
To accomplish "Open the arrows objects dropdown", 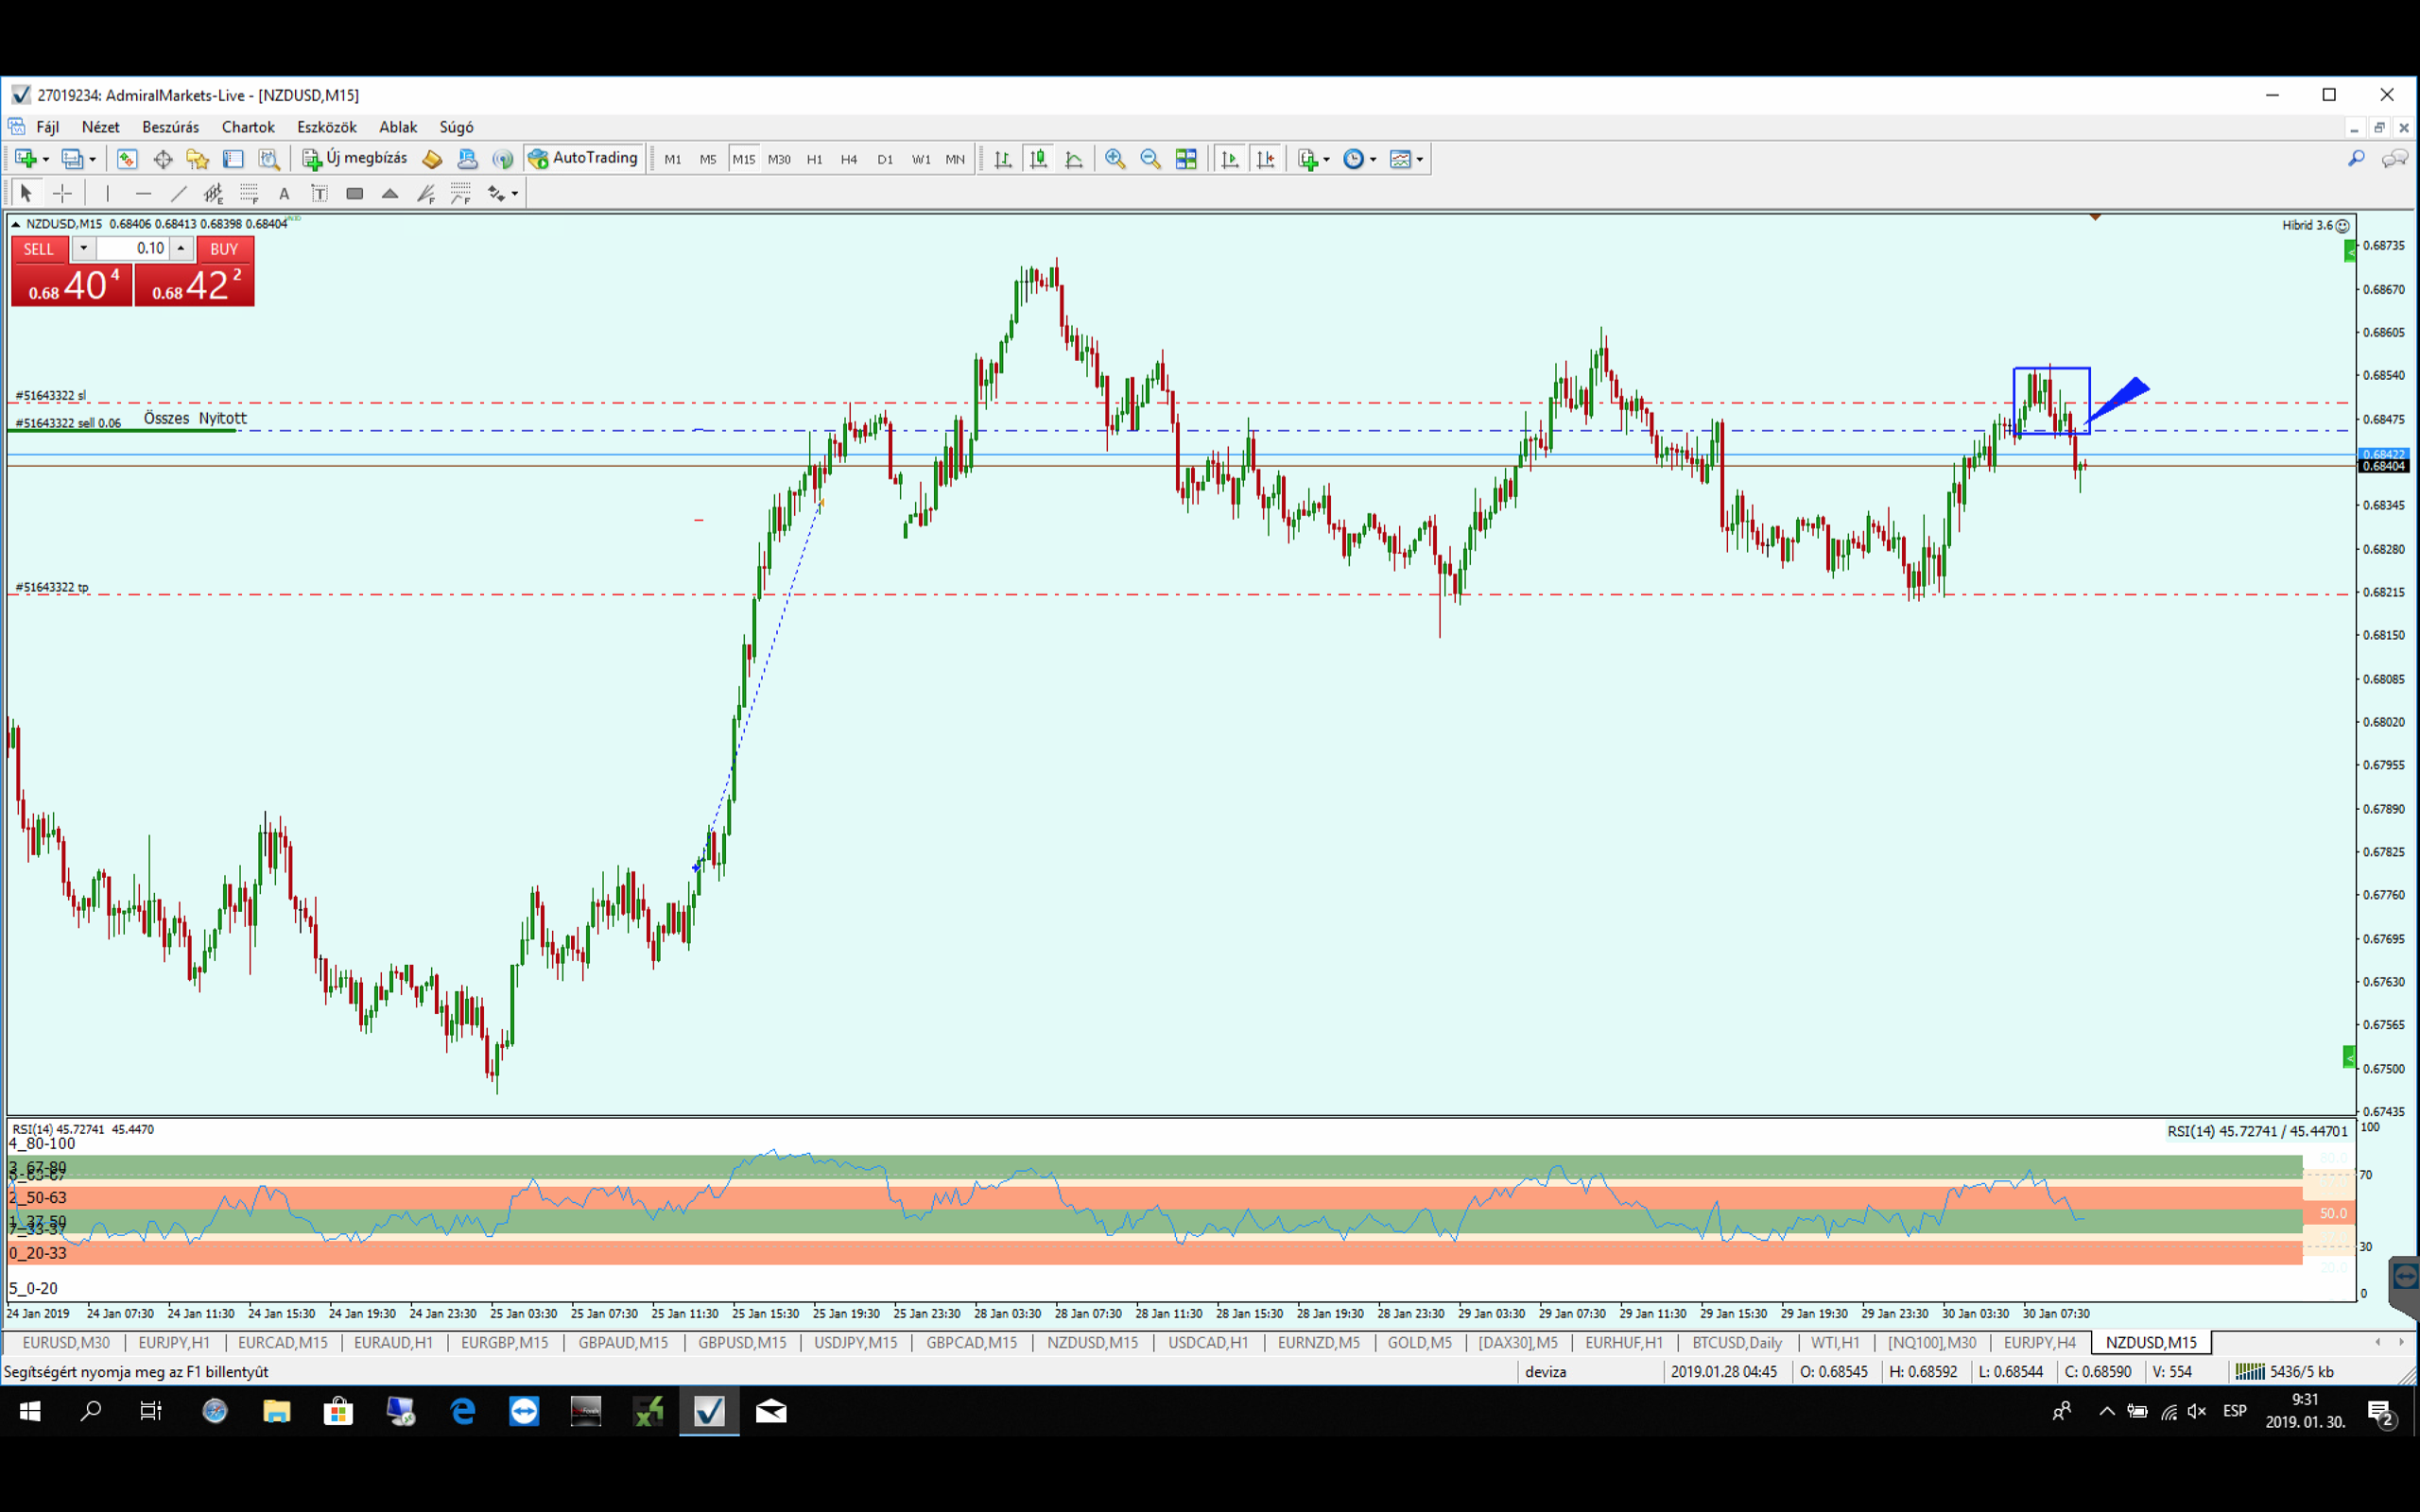I will click(515, 193).
